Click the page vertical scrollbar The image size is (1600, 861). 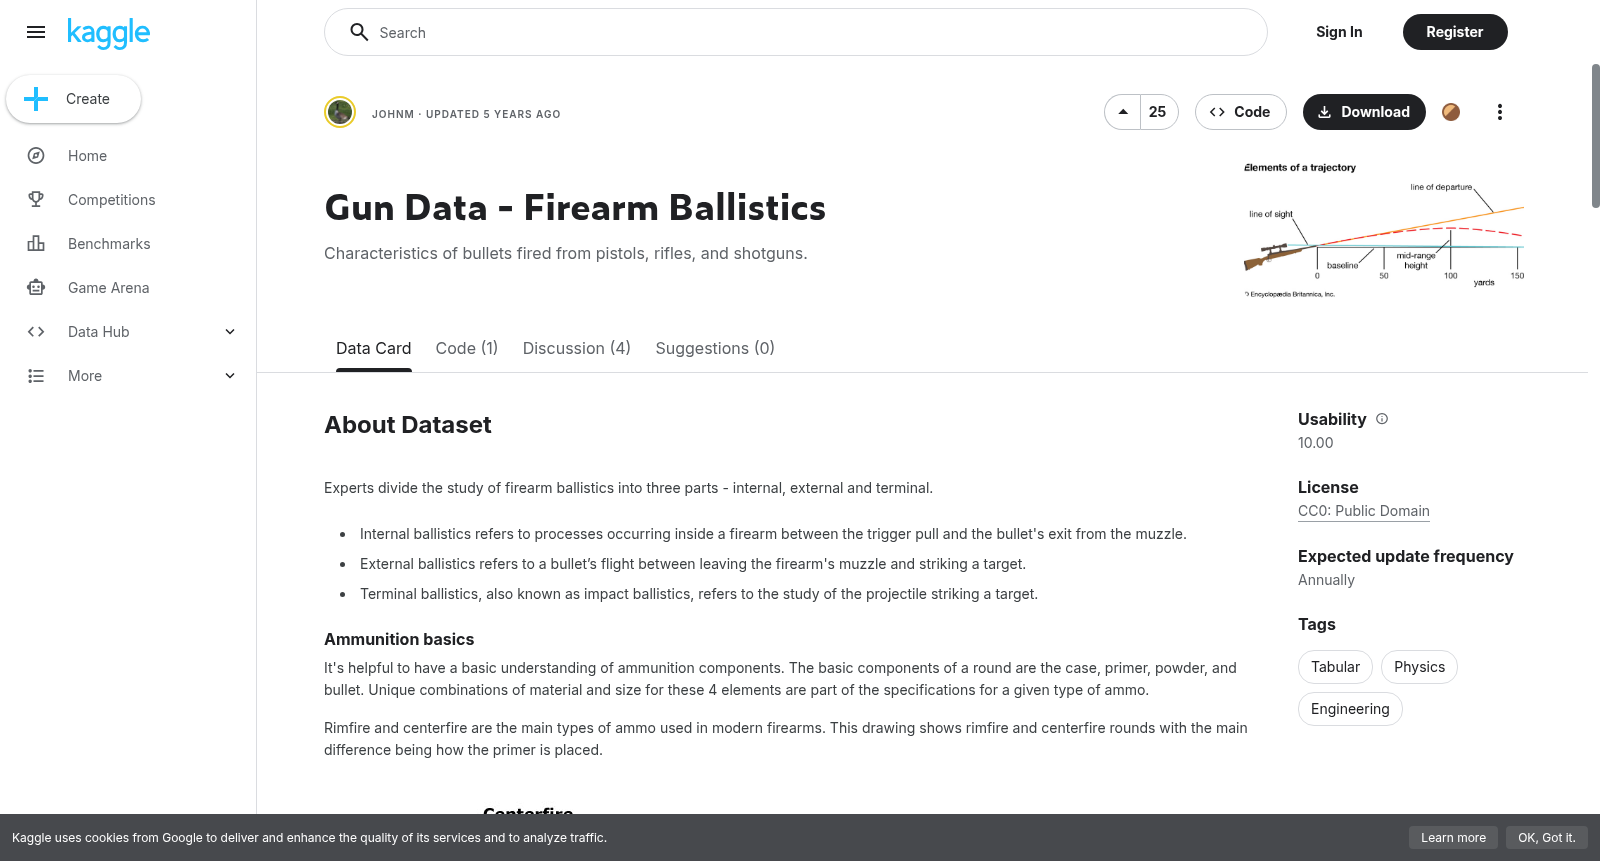(1595, 136)
